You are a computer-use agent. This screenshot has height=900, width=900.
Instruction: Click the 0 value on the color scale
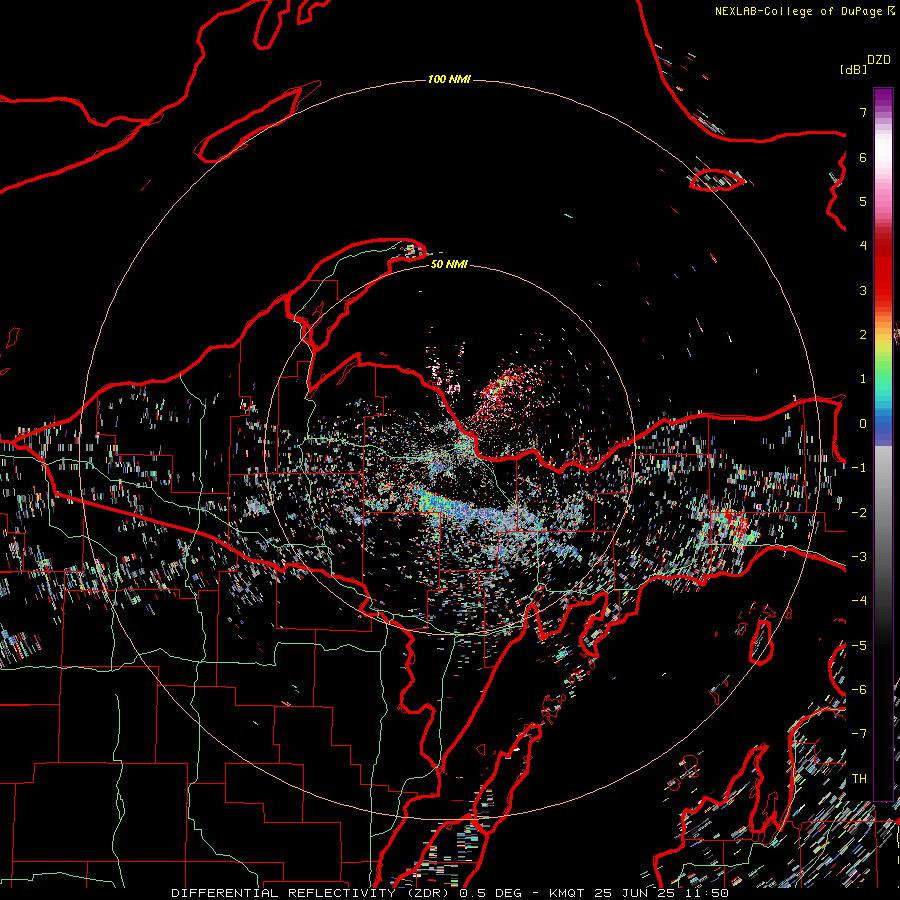point(863,424)
